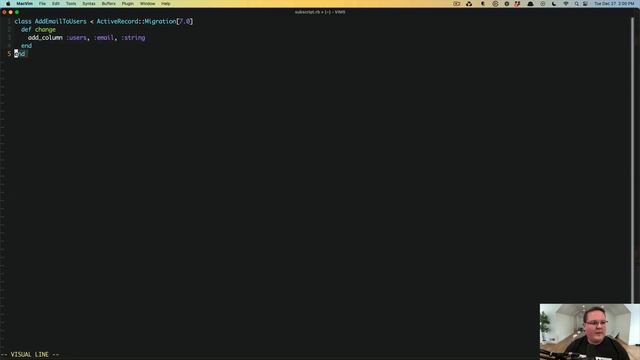The height and width of the screenshot is (360, 640).
Task: Click the vertical scrollbar of the editor
Action: click(x=633, y=159)
